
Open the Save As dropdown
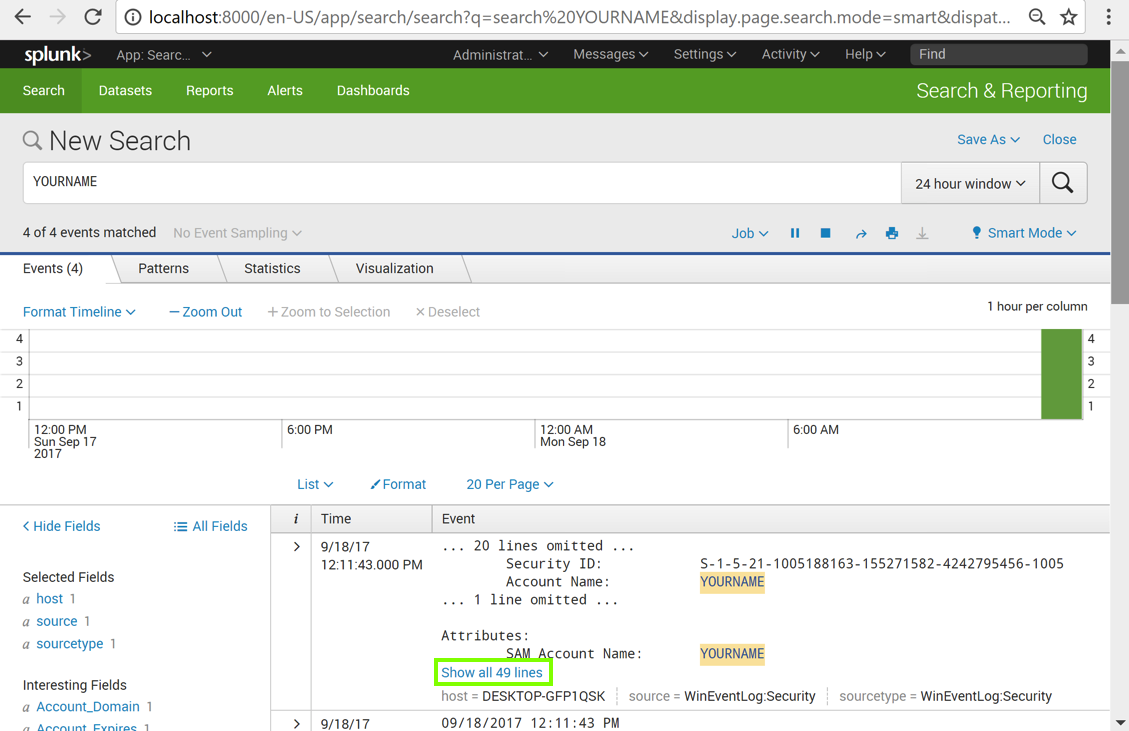click(x=988, y=140)
